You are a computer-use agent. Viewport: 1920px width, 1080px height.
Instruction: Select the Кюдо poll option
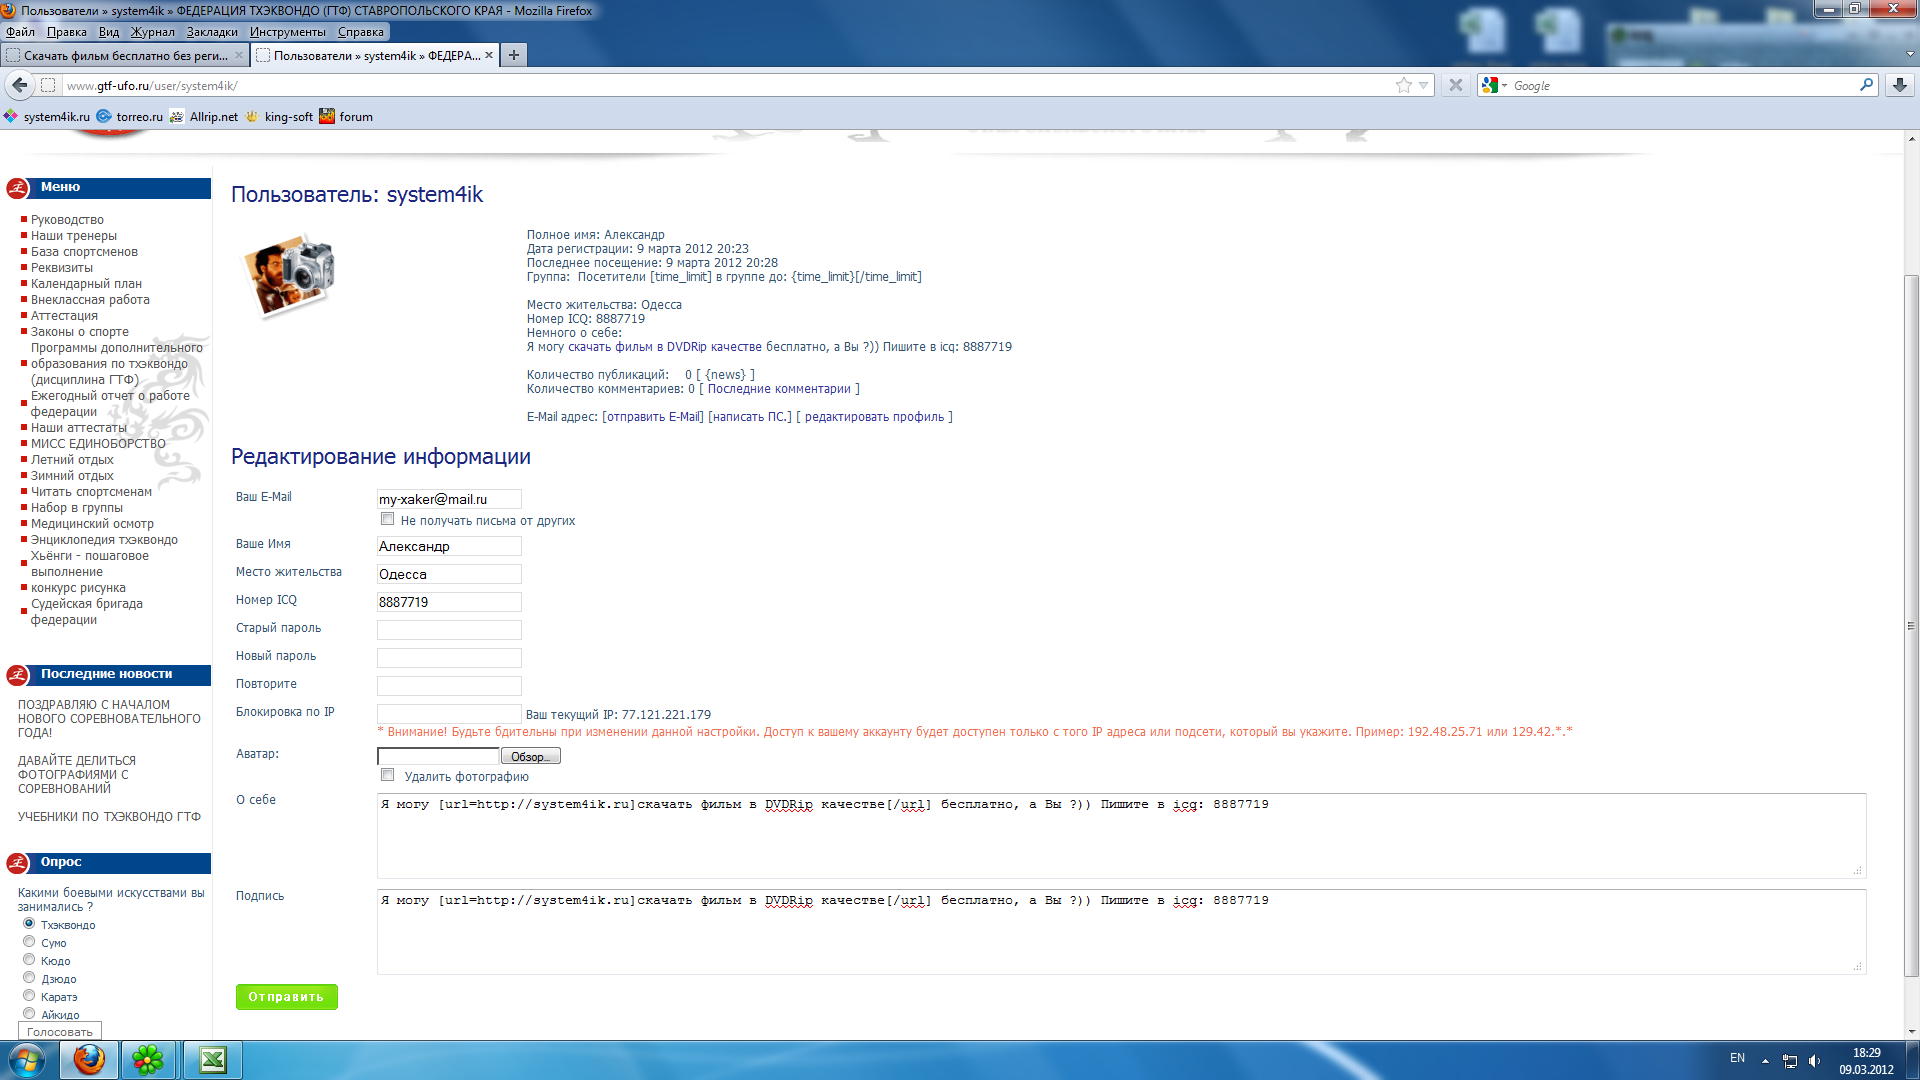click(x=29, y=959)
